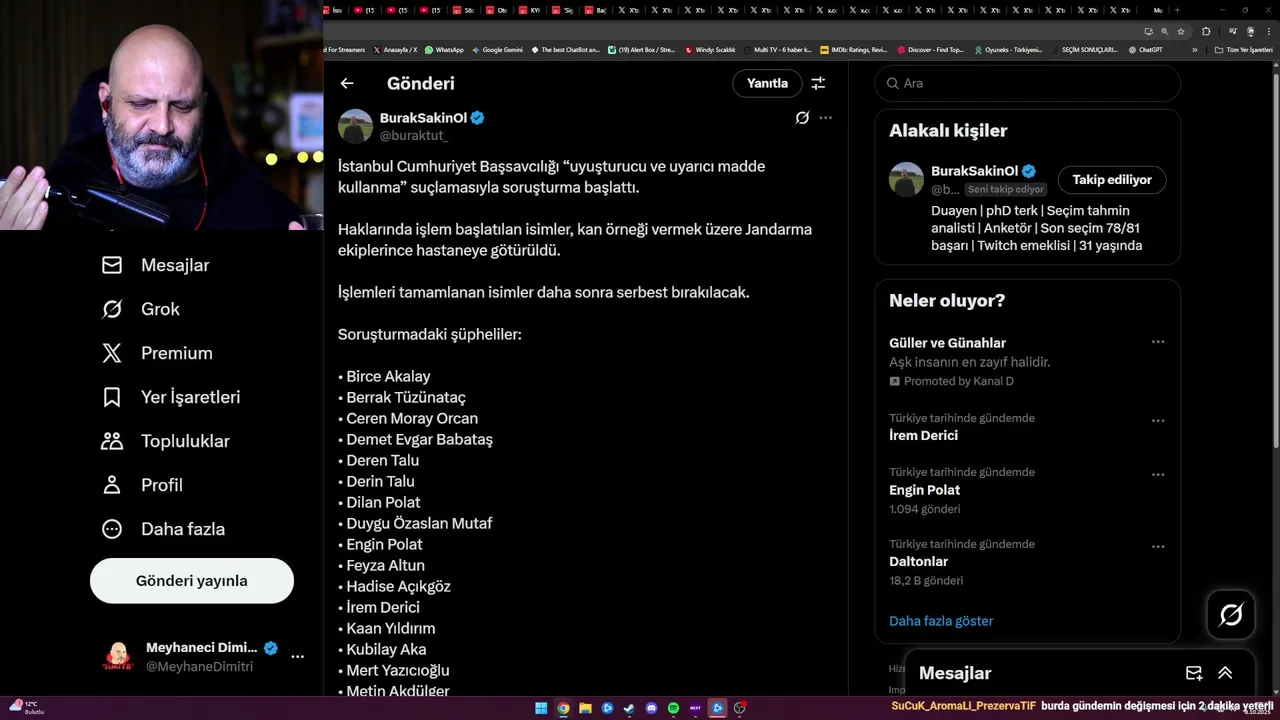The image size is (1280, 720).
Task: Open WhatsApp bookmark in the bookmarks bar
Action: (x=444, y=49)
